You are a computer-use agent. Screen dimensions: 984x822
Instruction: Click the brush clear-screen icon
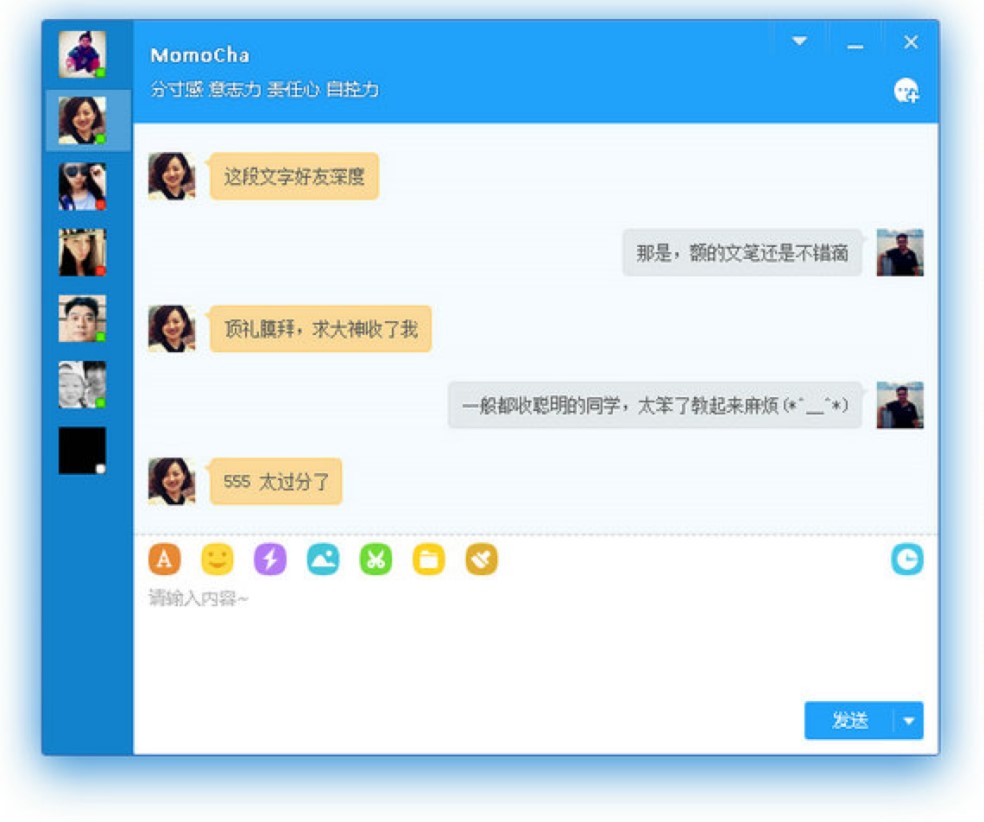481,558
